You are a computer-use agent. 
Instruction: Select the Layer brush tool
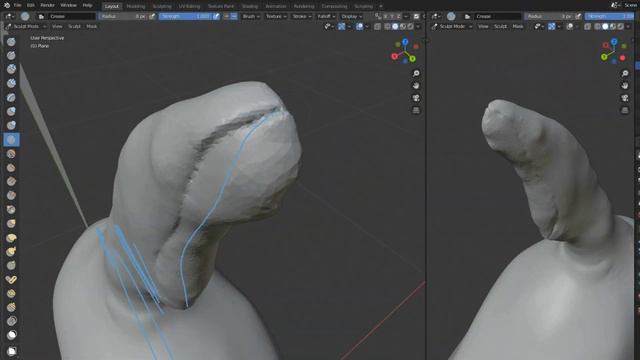coord(11,98)
